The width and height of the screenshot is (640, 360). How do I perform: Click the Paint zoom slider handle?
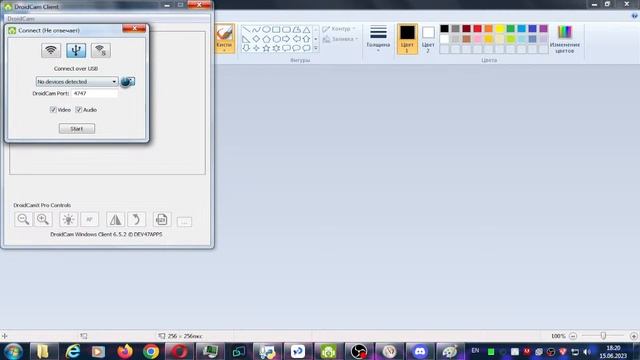(x=603, y=336)
